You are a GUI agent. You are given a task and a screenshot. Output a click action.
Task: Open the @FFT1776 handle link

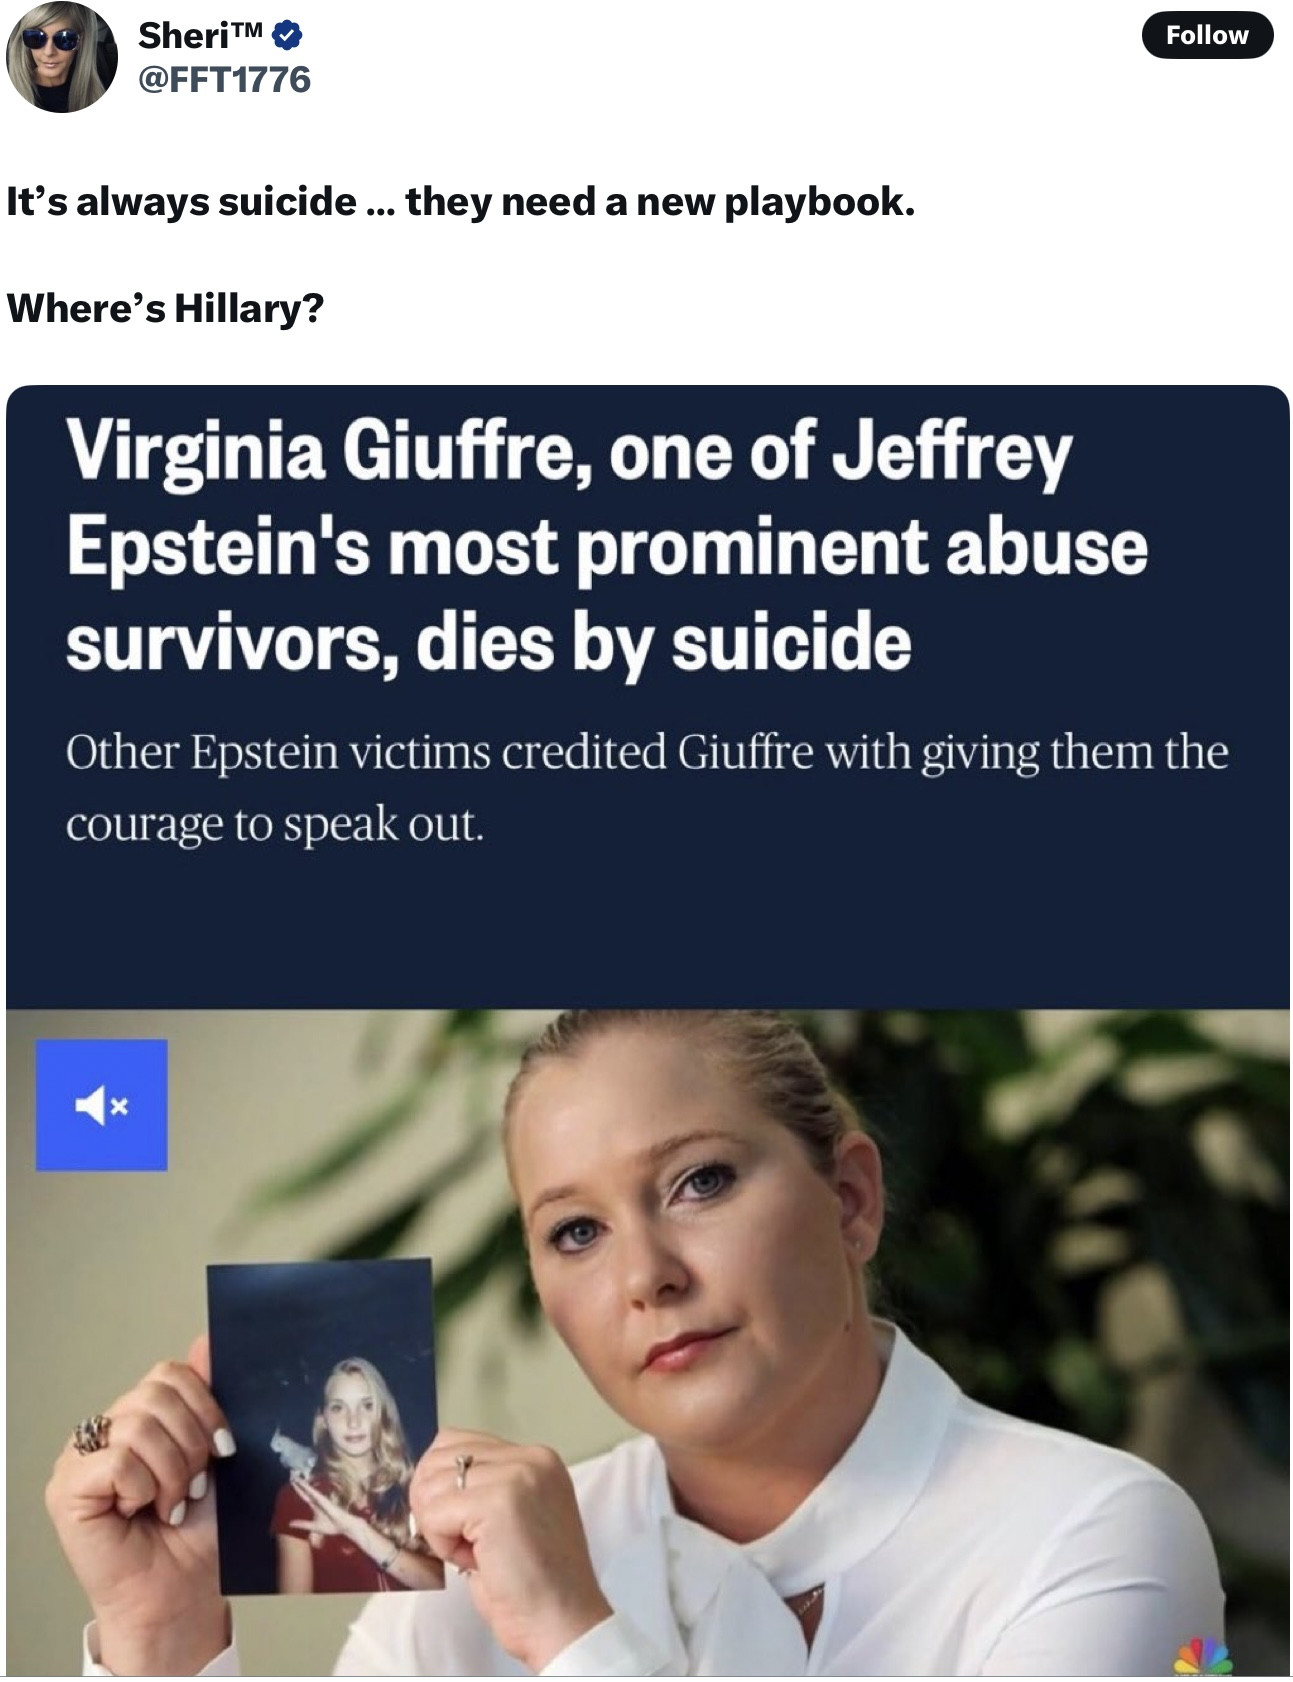tap(224, 79)
